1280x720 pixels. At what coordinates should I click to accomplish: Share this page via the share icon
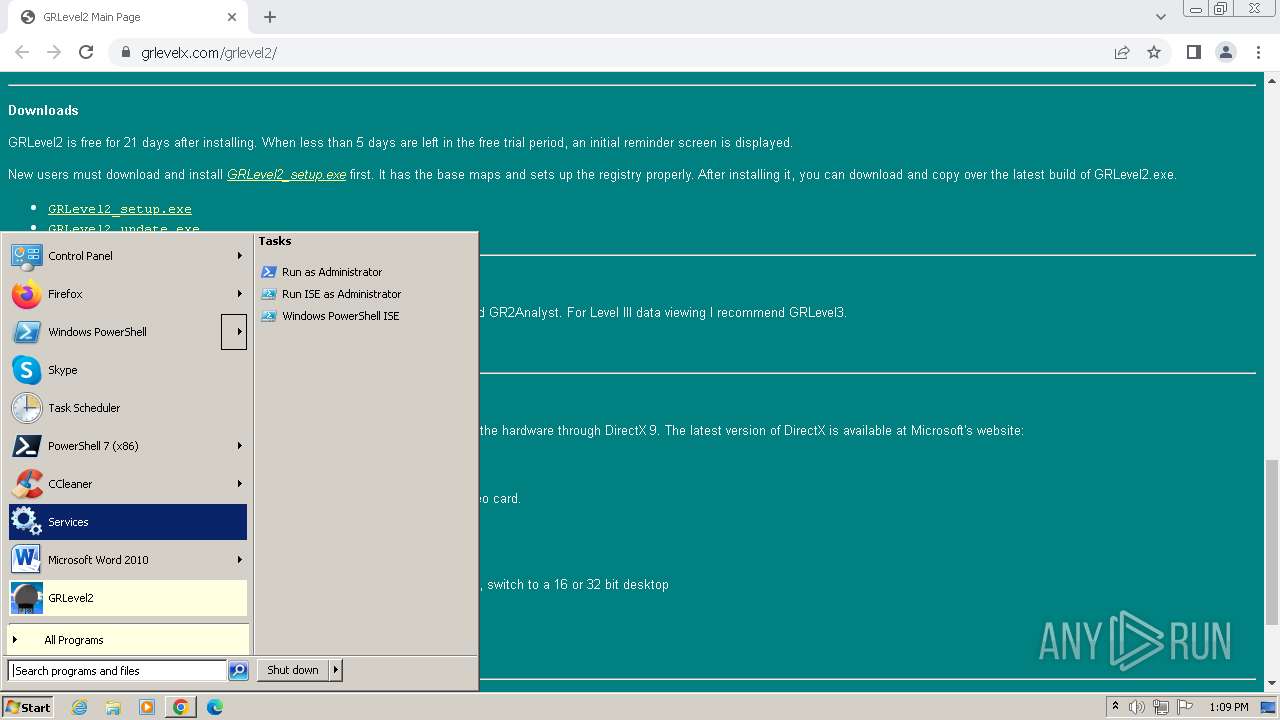click(1122, 52)
